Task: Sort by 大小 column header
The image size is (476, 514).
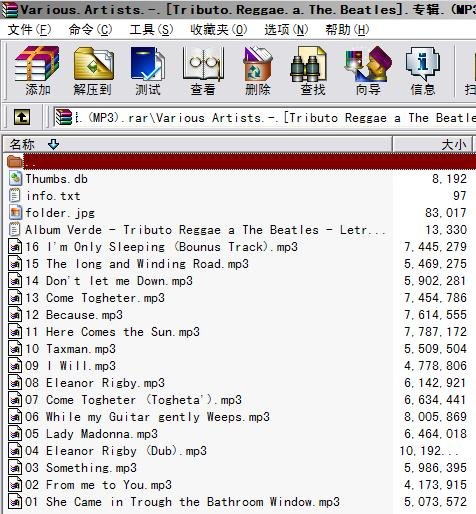Action: coord(432,144)
